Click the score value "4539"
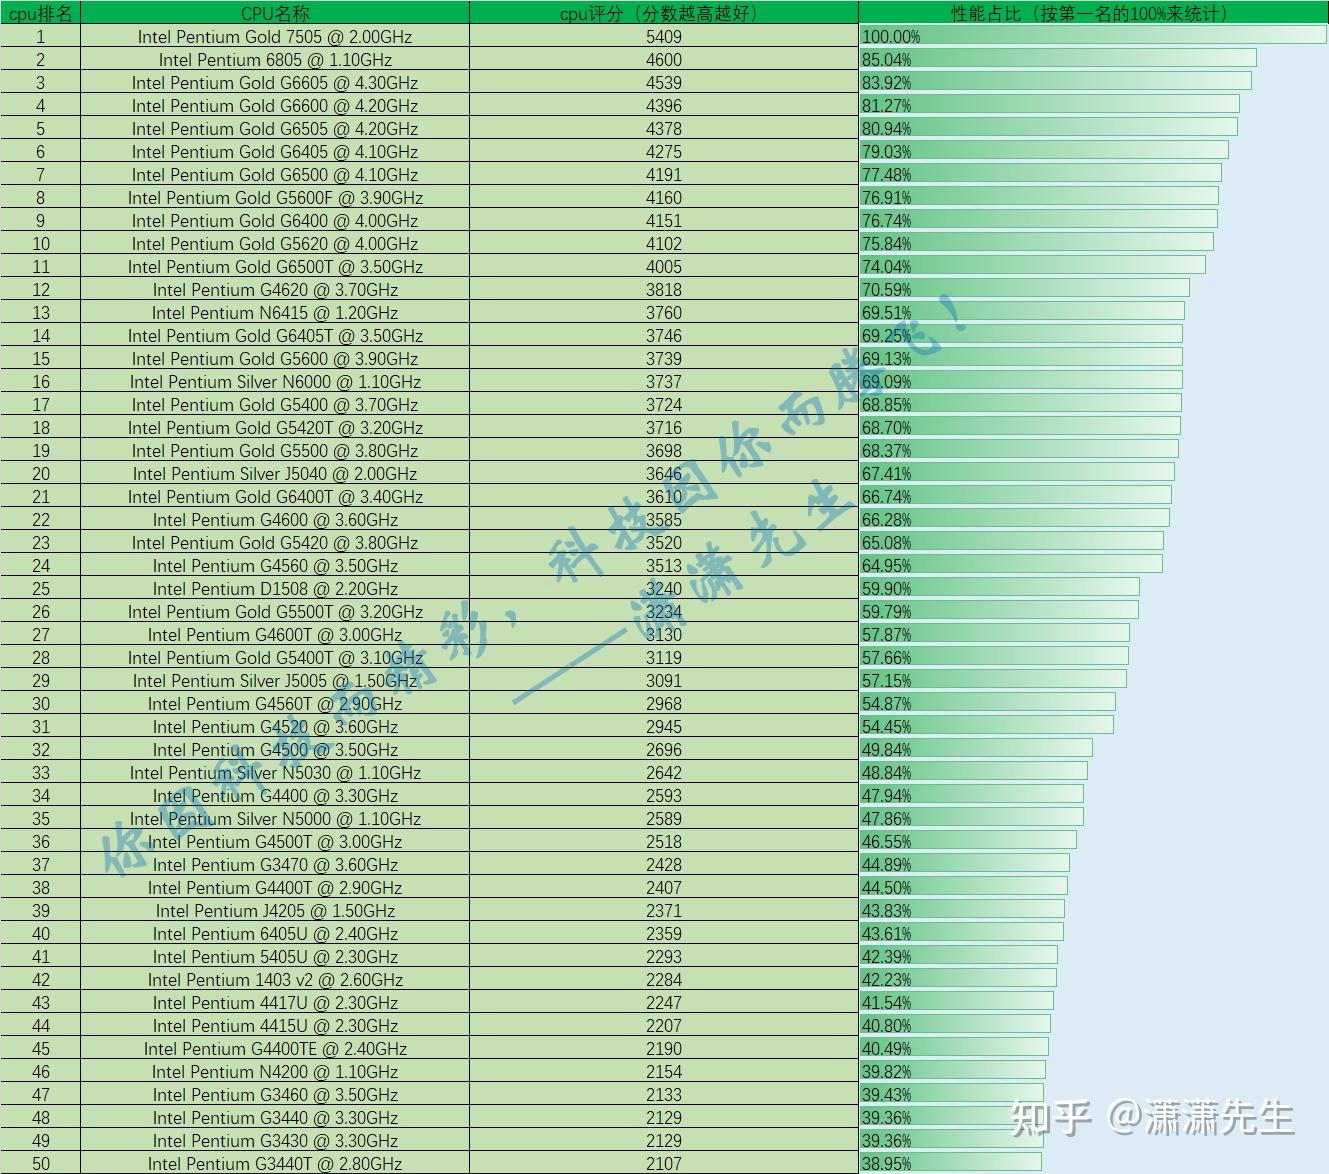Screen dimensions: 1329x1174 pos(664,82)
